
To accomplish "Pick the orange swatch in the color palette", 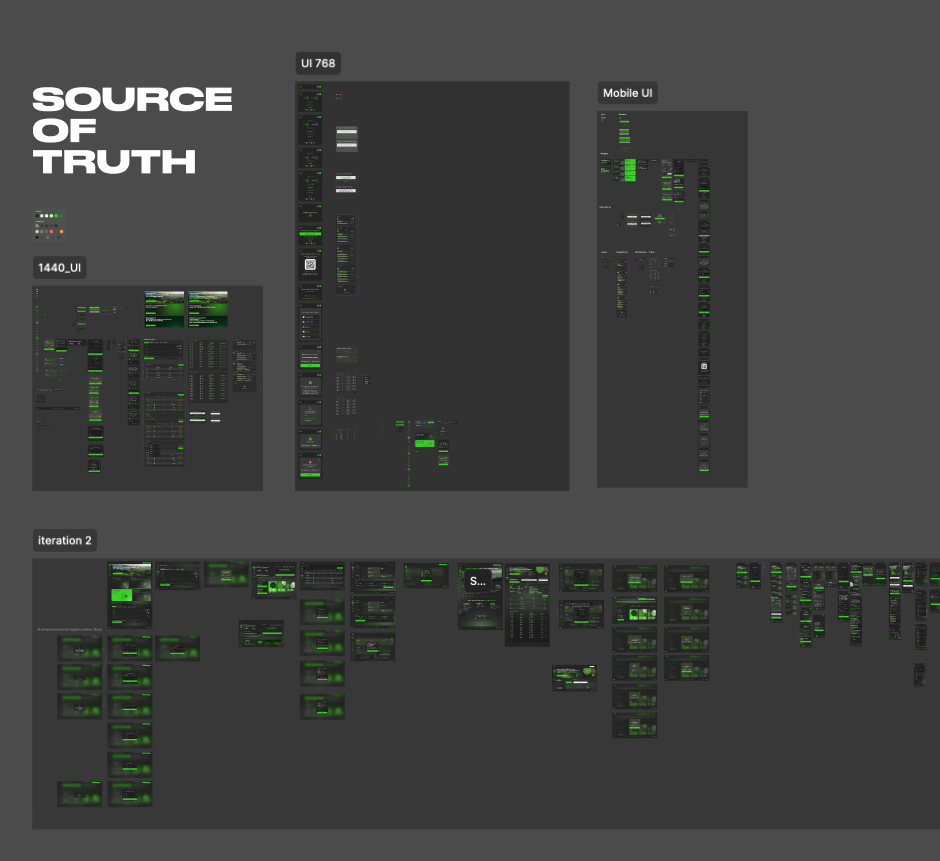I will coord(61,231).
